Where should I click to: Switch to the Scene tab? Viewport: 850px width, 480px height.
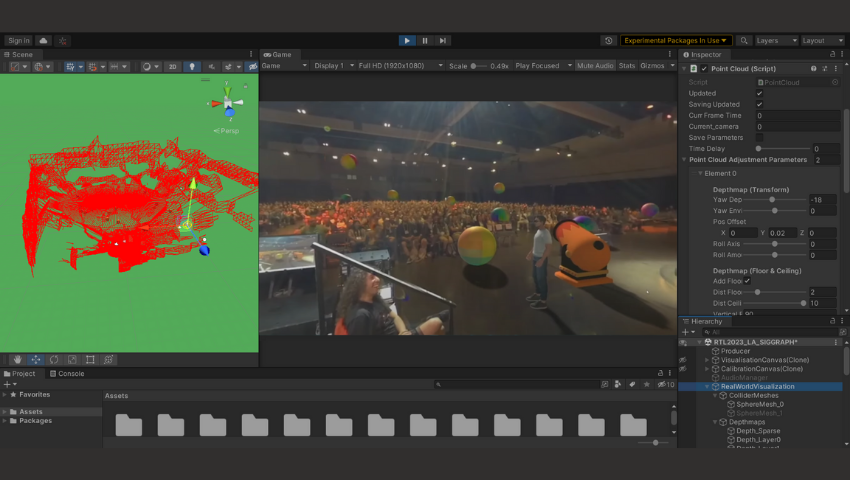click(x=22, y=54)
